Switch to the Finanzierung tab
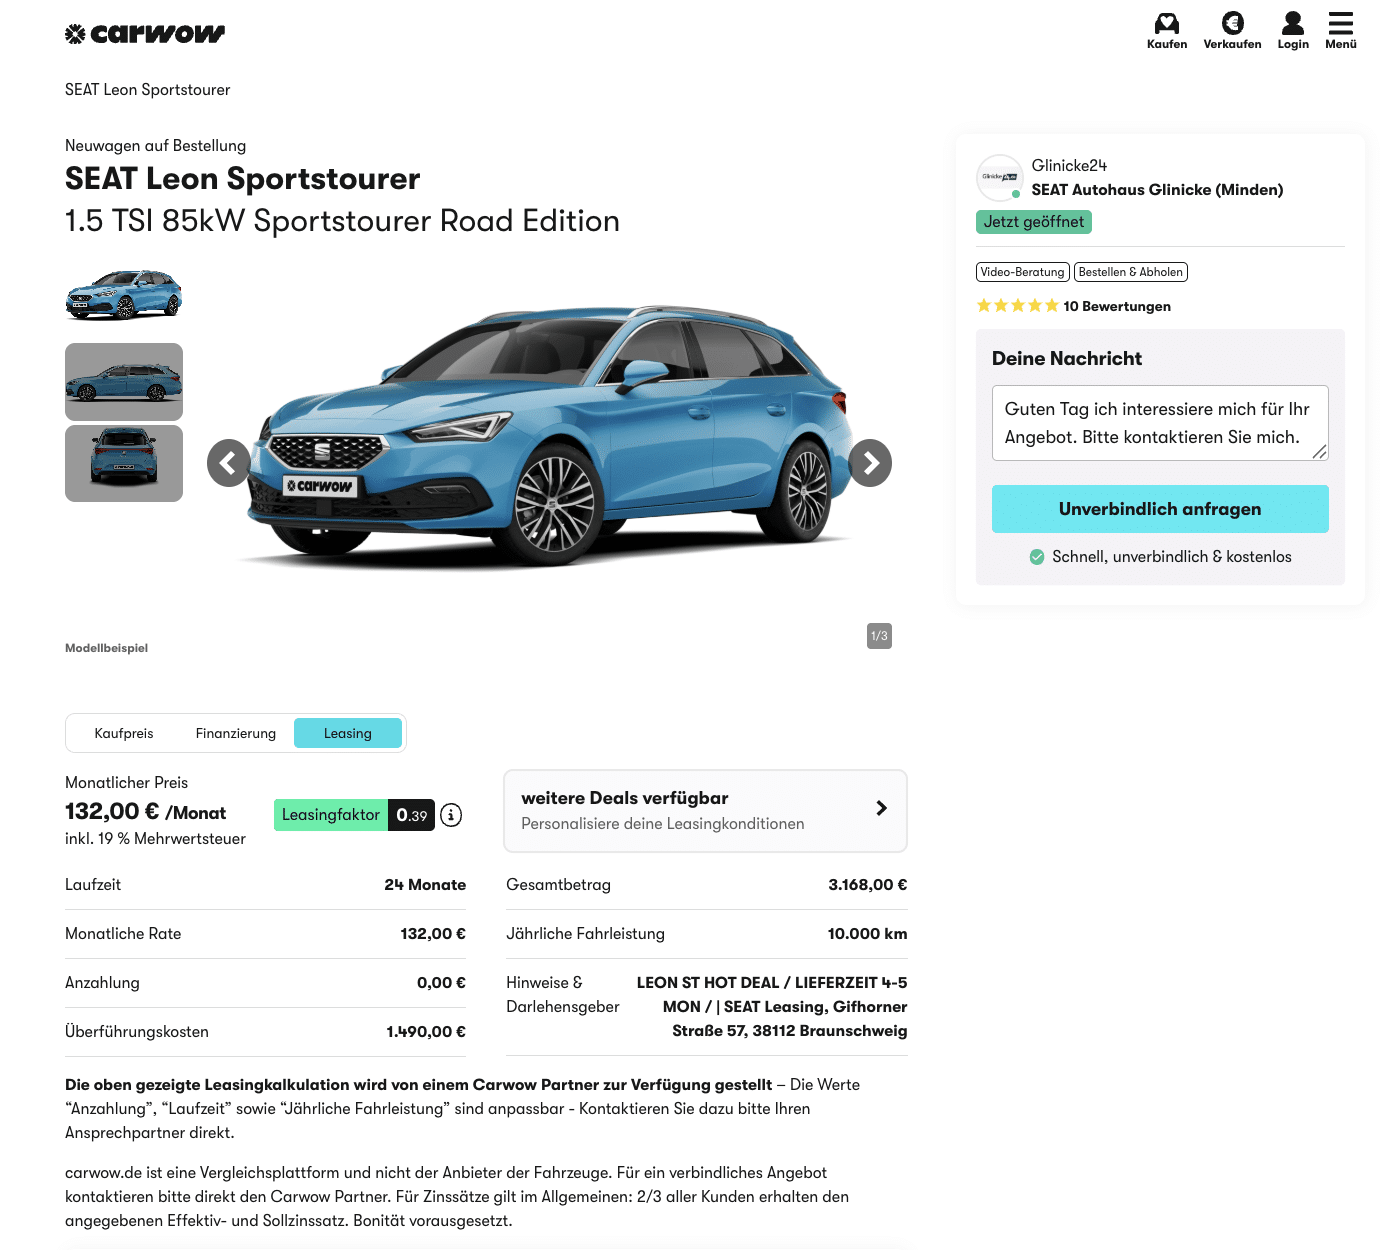The image size is (1384, 1250). 236,733
